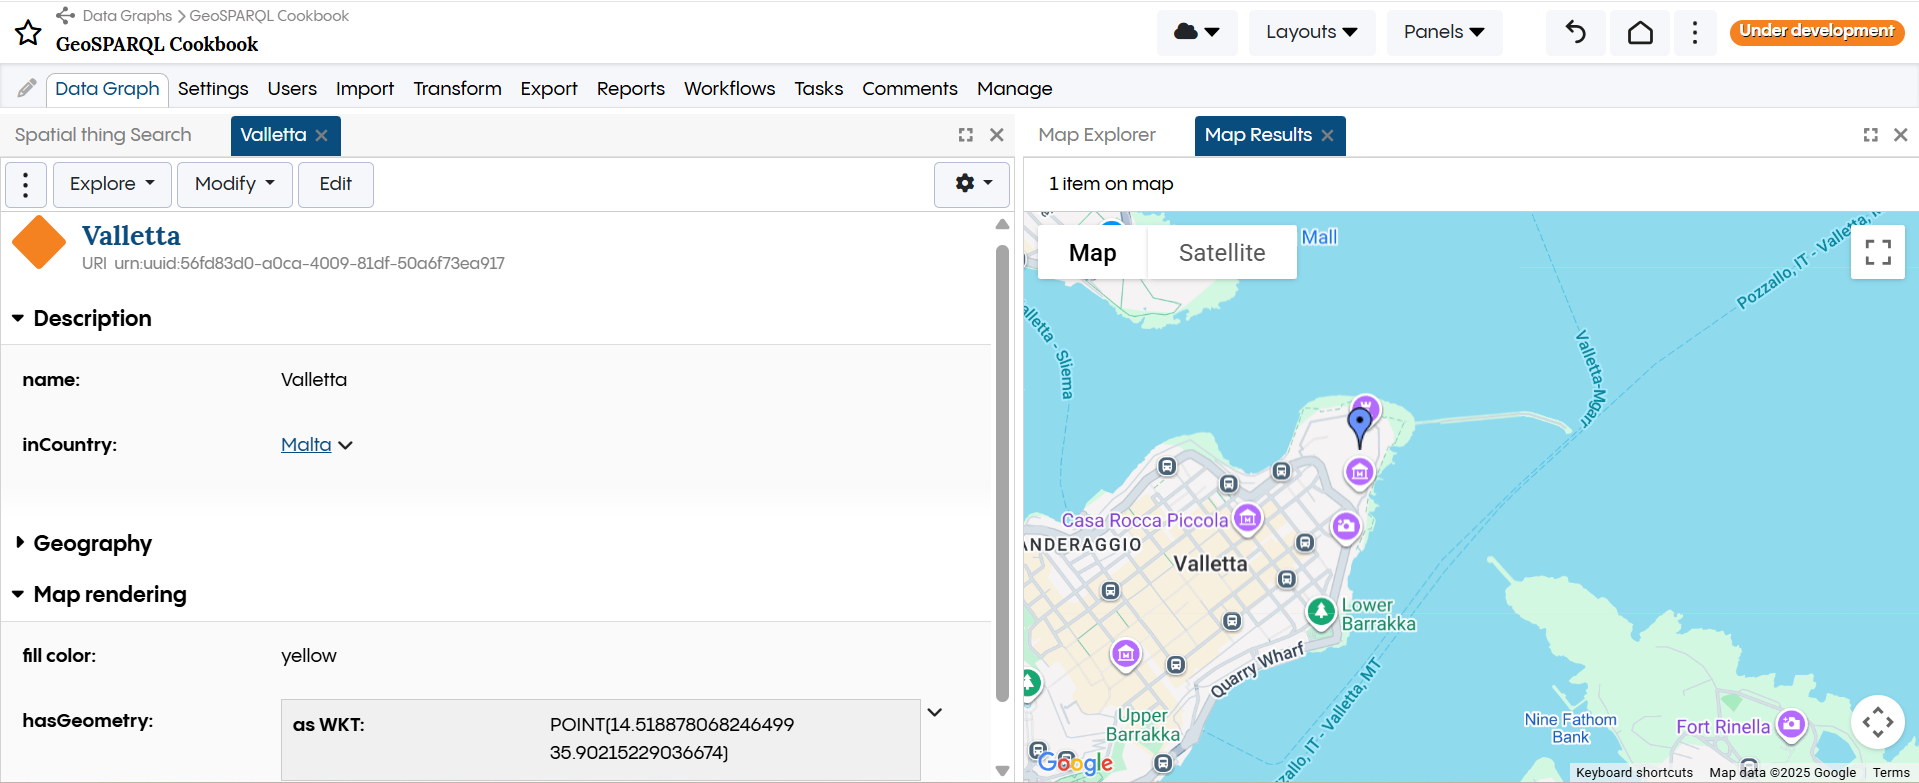The image size is (1919, 783).
Task: Click the undo arrow icon
Action: pos(1575,32)
